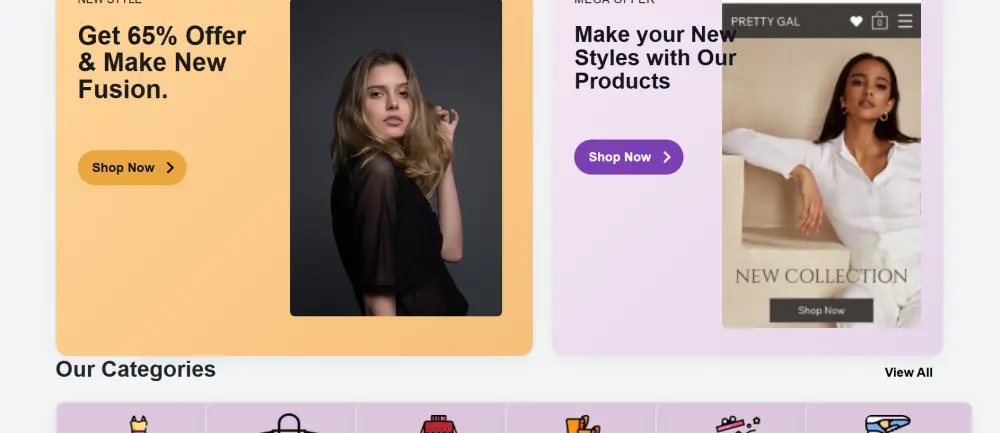This screenshot has width=1000, height=433.
Task: Select the blue sneaker category icon
Action: (x=888, y=424)
